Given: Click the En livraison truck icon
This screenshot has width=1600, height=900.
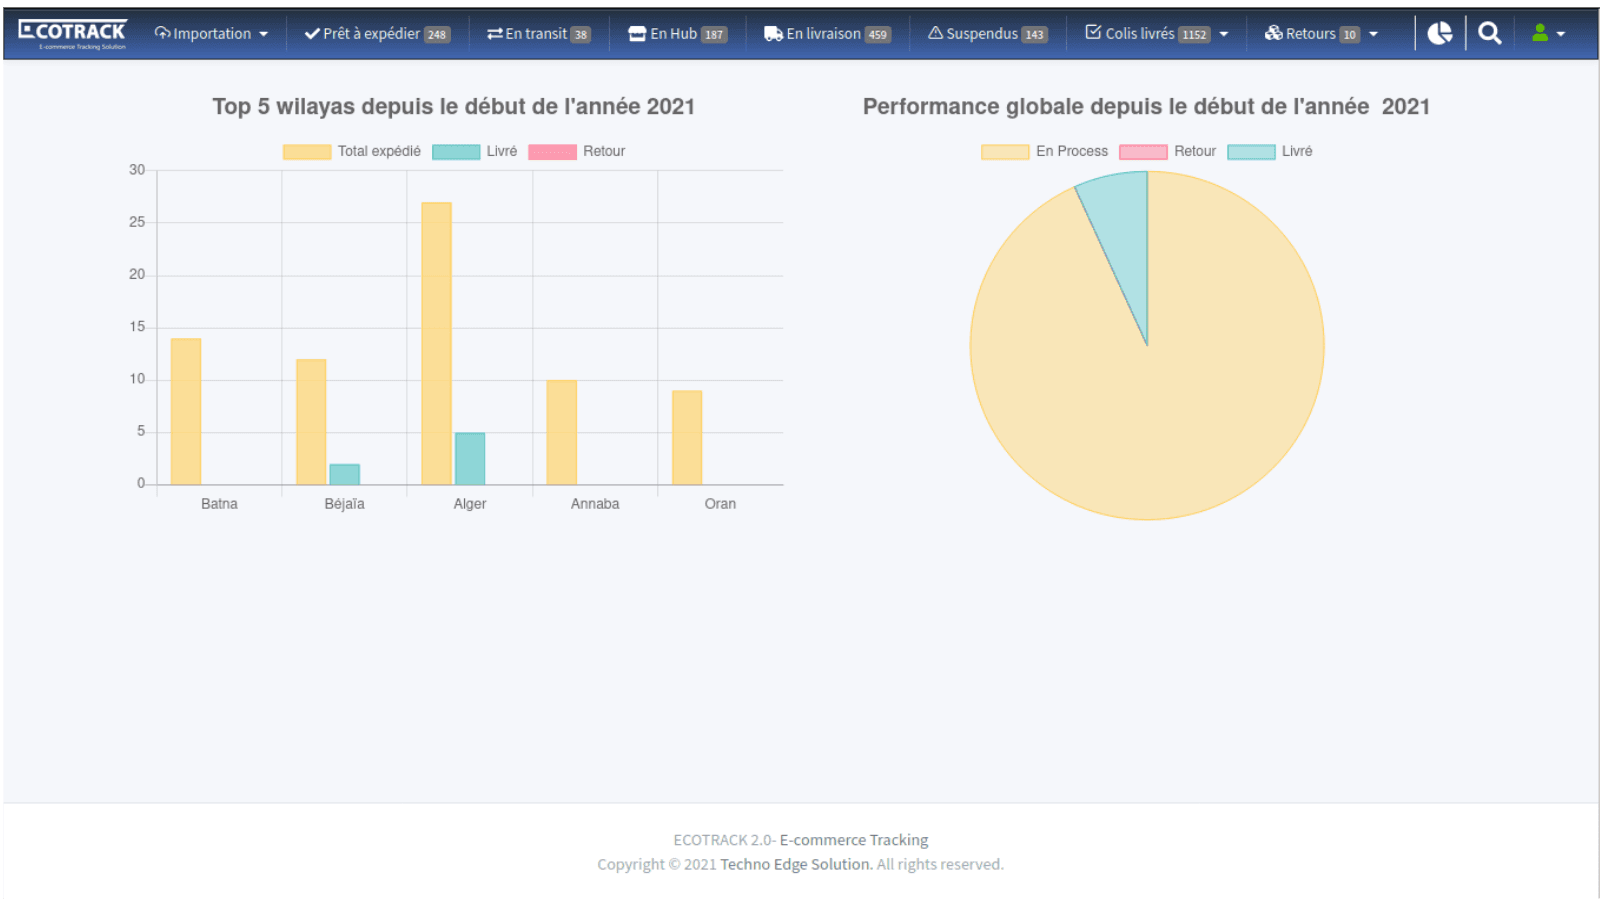Looking at the screenshot, I should pyautogui.click(x=770, y=33).
